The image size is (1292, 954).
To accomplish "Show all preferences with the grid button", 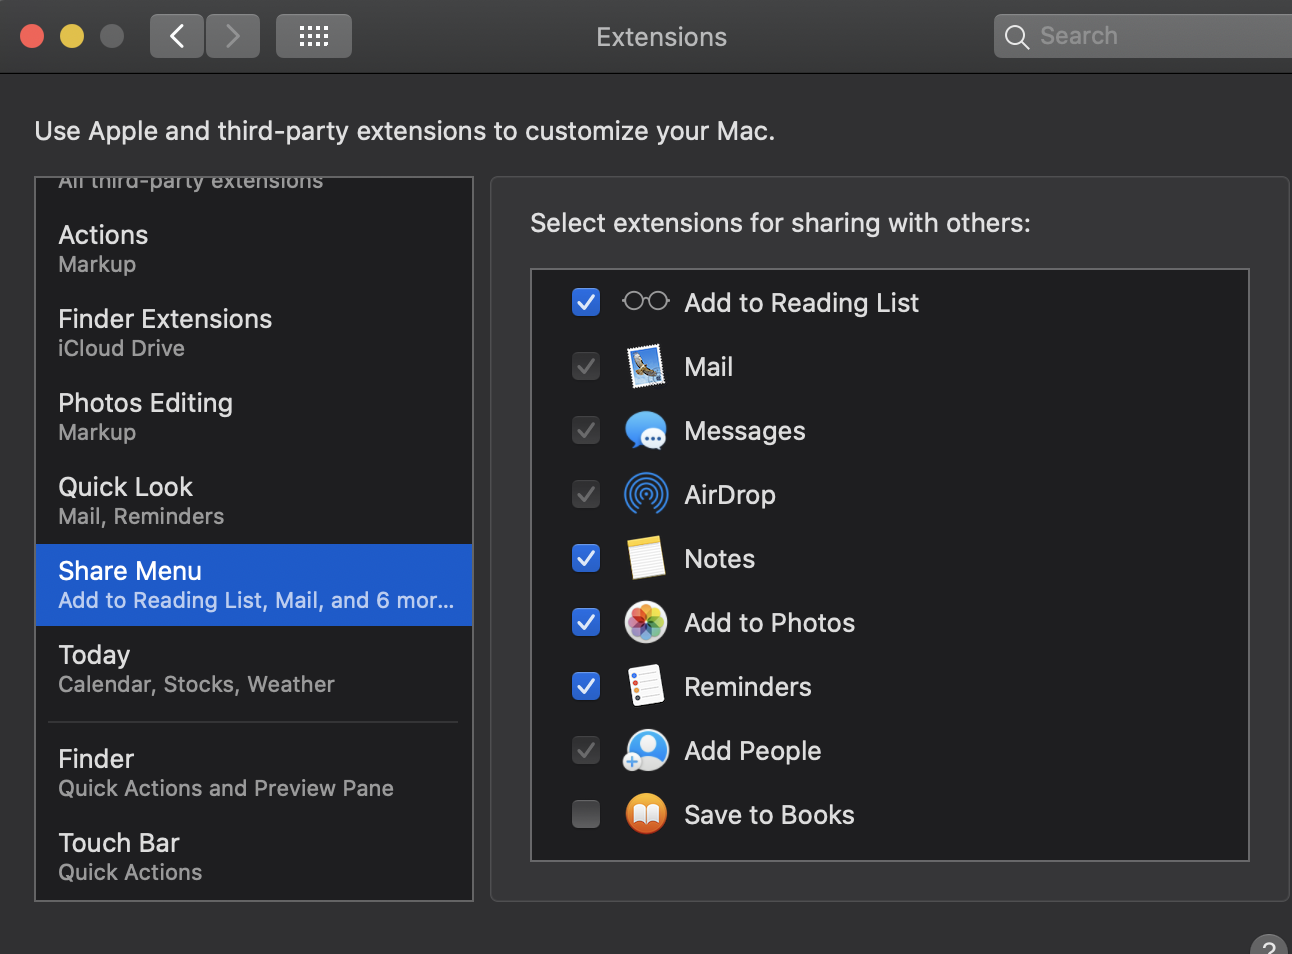I will coord(314,36).
